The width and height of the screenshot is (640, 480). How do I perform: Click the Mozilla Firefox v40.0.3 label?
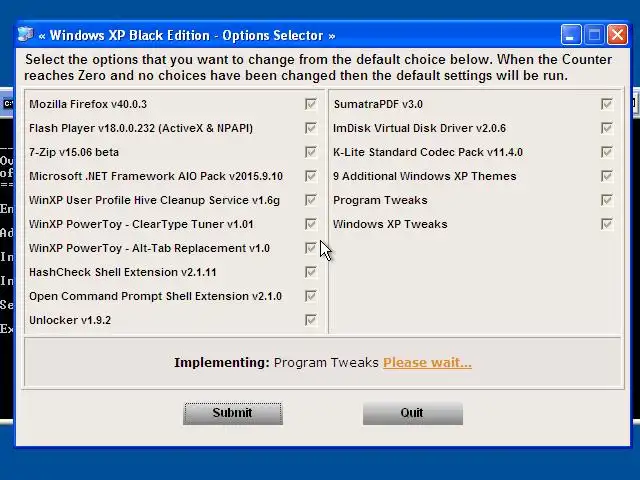[x=88, y=104]
